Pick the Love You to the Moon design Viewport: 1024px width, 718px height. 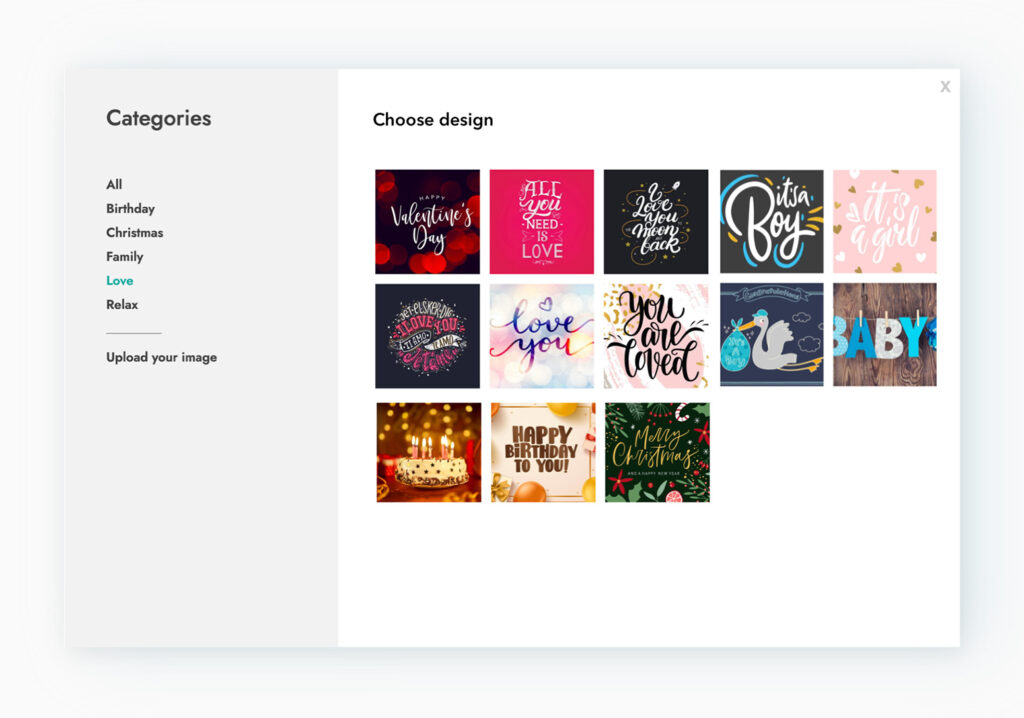(x=656, y=220)
